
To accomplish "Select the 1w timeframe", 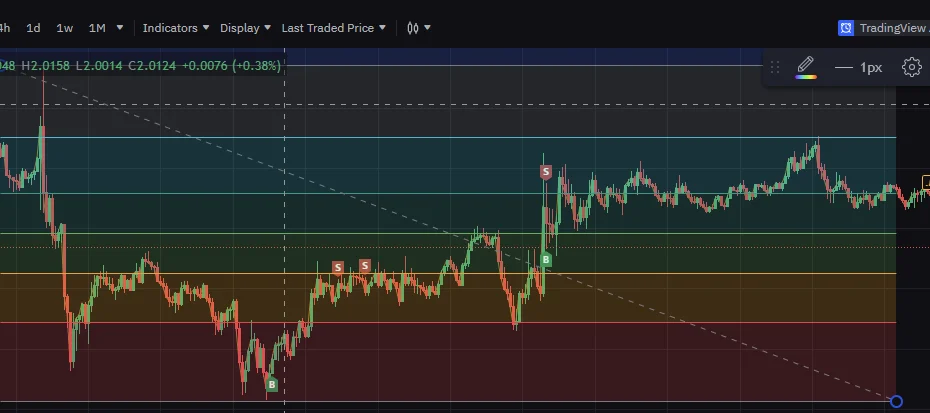I will tap(65, 28).
